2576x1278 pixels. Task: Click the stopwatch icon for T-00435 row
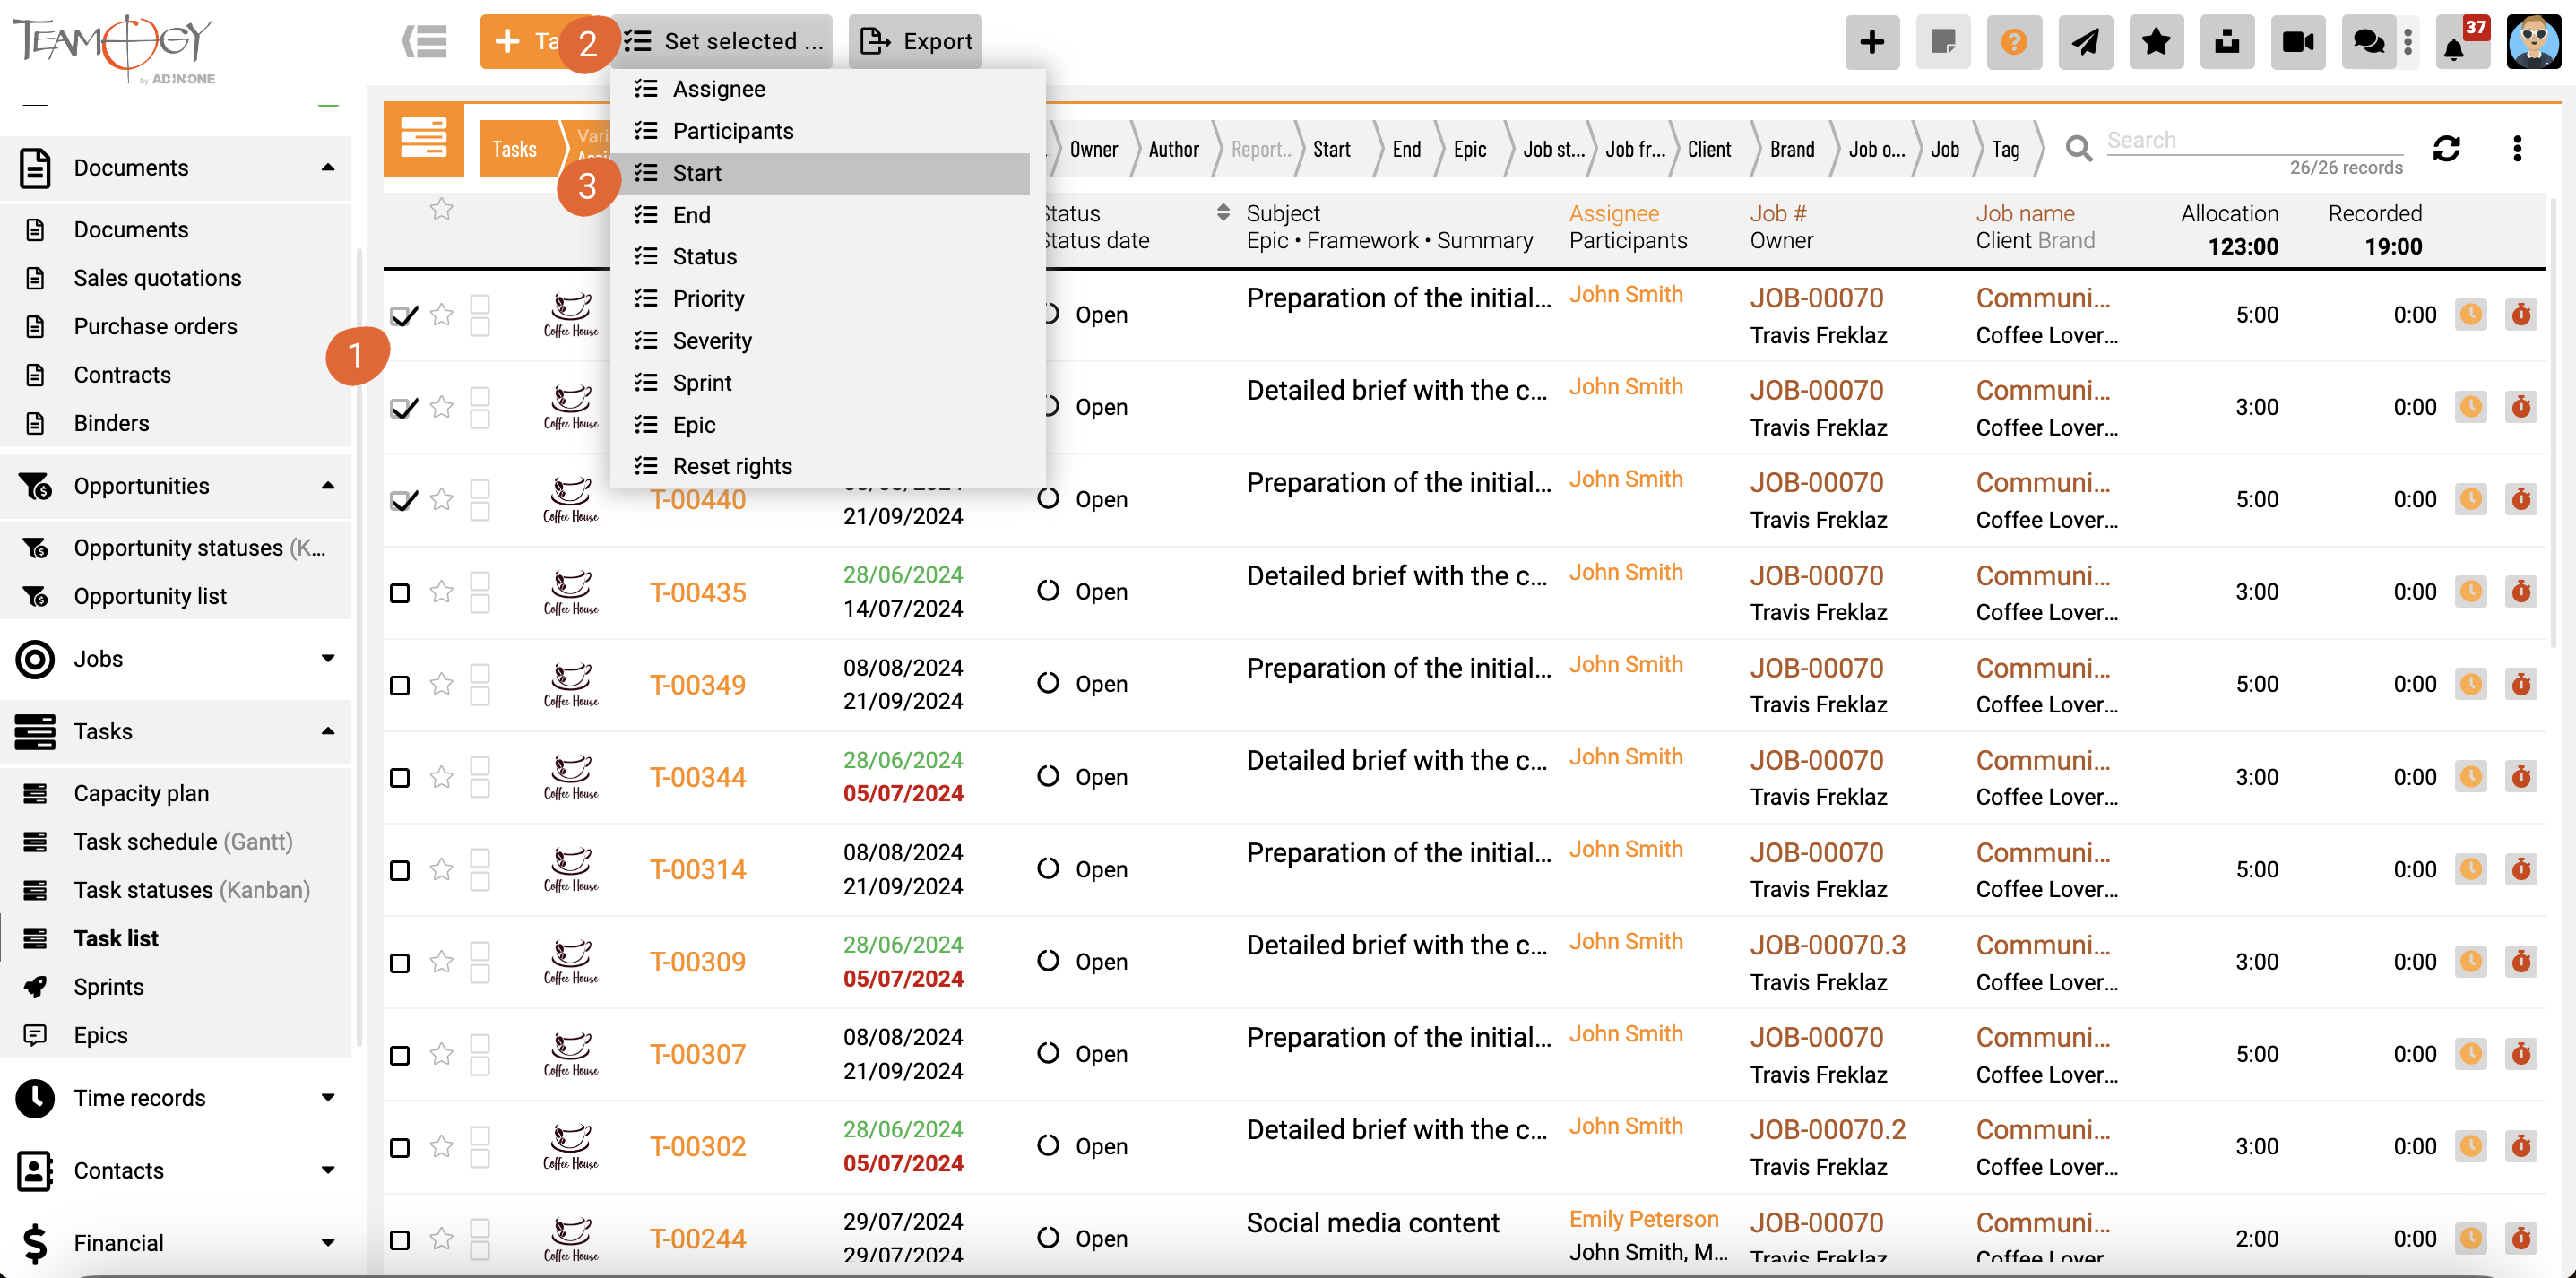pyautogui.click(x=2521, y=592)
